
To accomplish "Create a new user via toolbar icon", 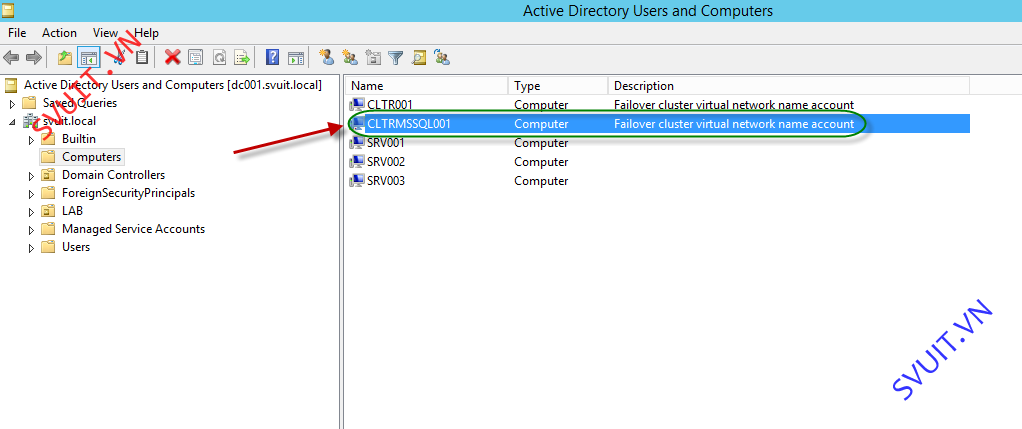I will pyautogui.click(x=327, y=57).
